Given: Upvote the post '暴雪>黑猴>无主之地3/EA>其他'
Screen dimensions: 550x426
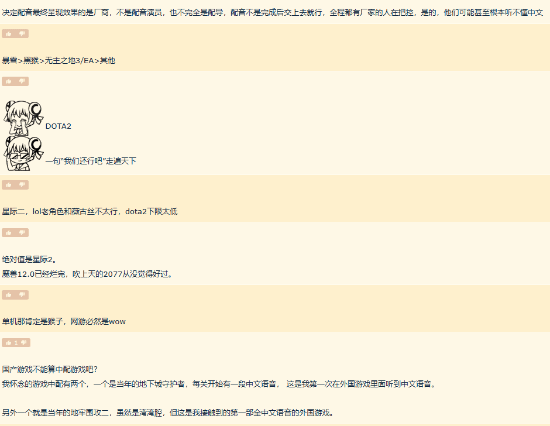Looking at the screenshot, I should point(8,34).
